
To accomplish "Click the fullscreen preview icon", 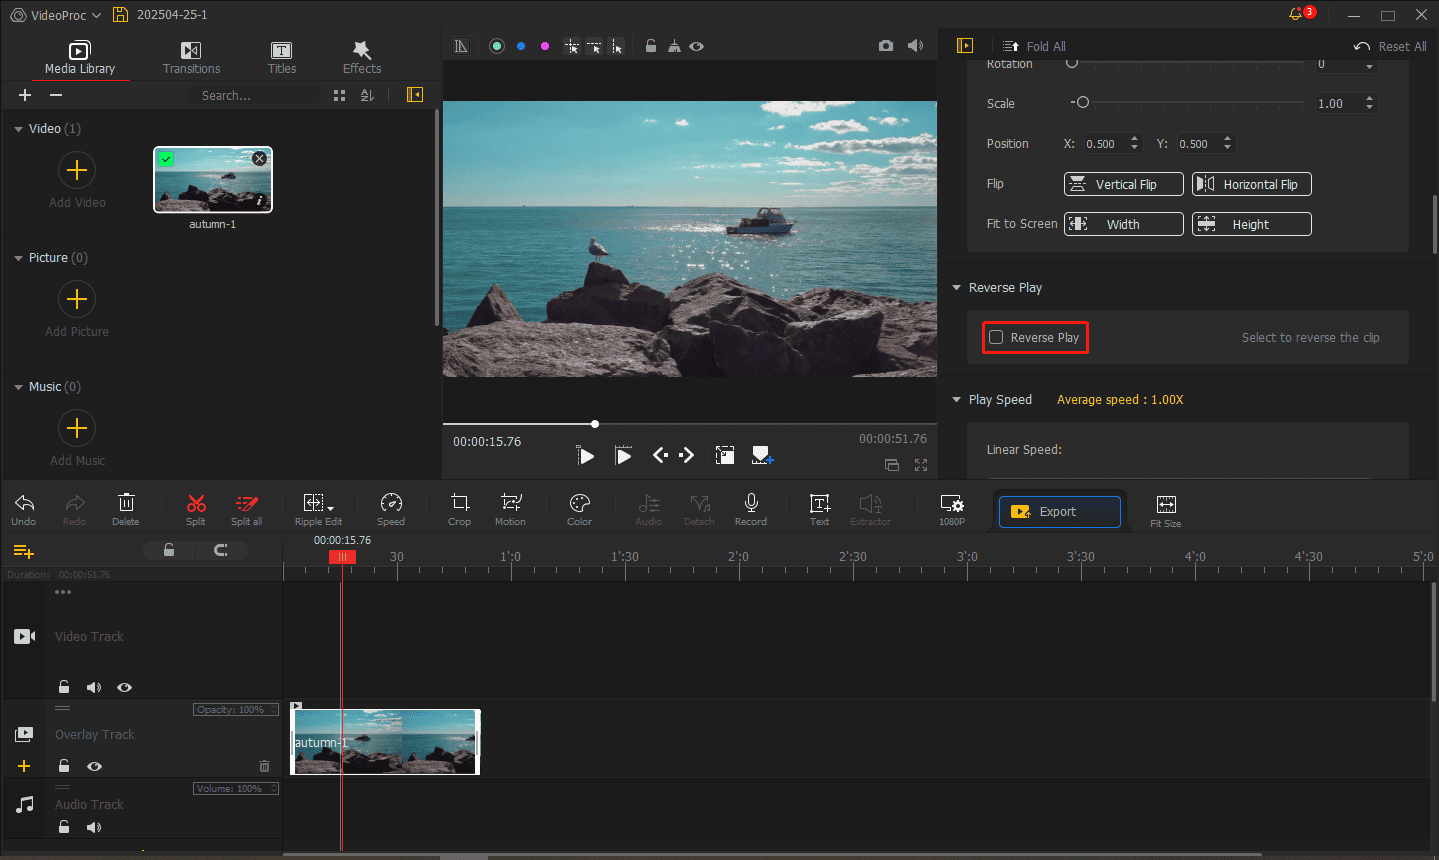I will pos(921,465).
